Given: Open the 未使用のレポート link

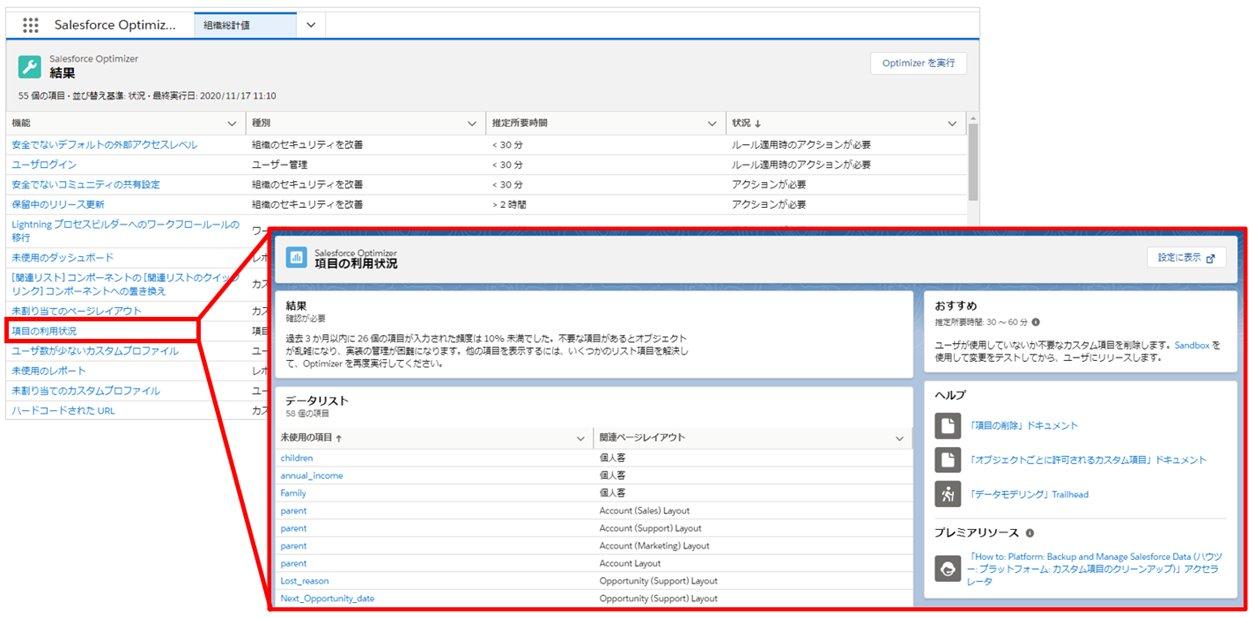Looking at the screenshot, I should tap(49, 371).
